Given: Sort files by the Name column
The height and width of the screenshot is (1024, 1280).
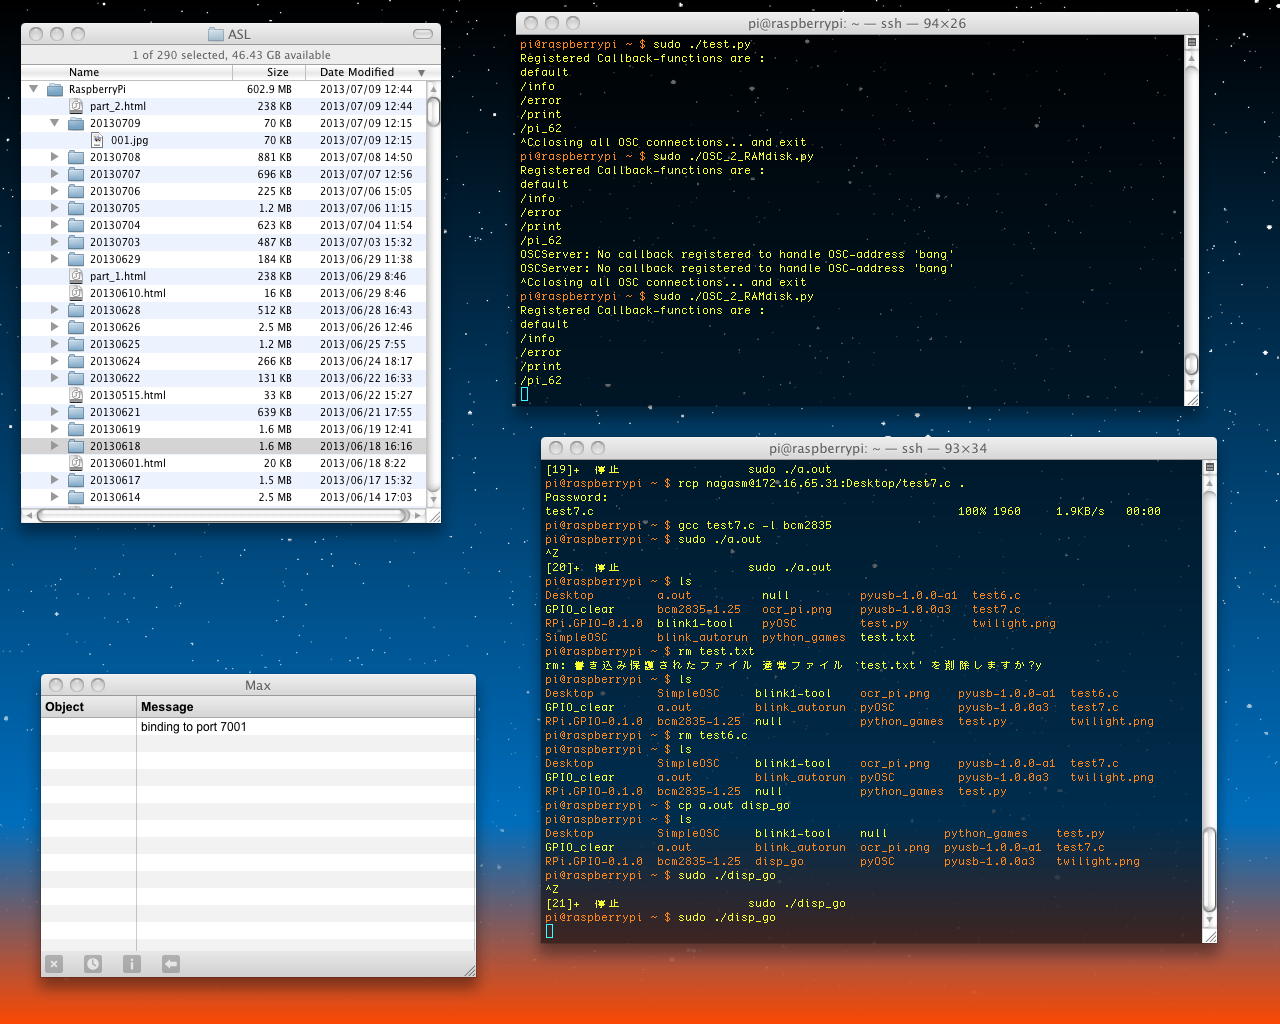Looking at the screenshot, I should click(x=84, y=72).
